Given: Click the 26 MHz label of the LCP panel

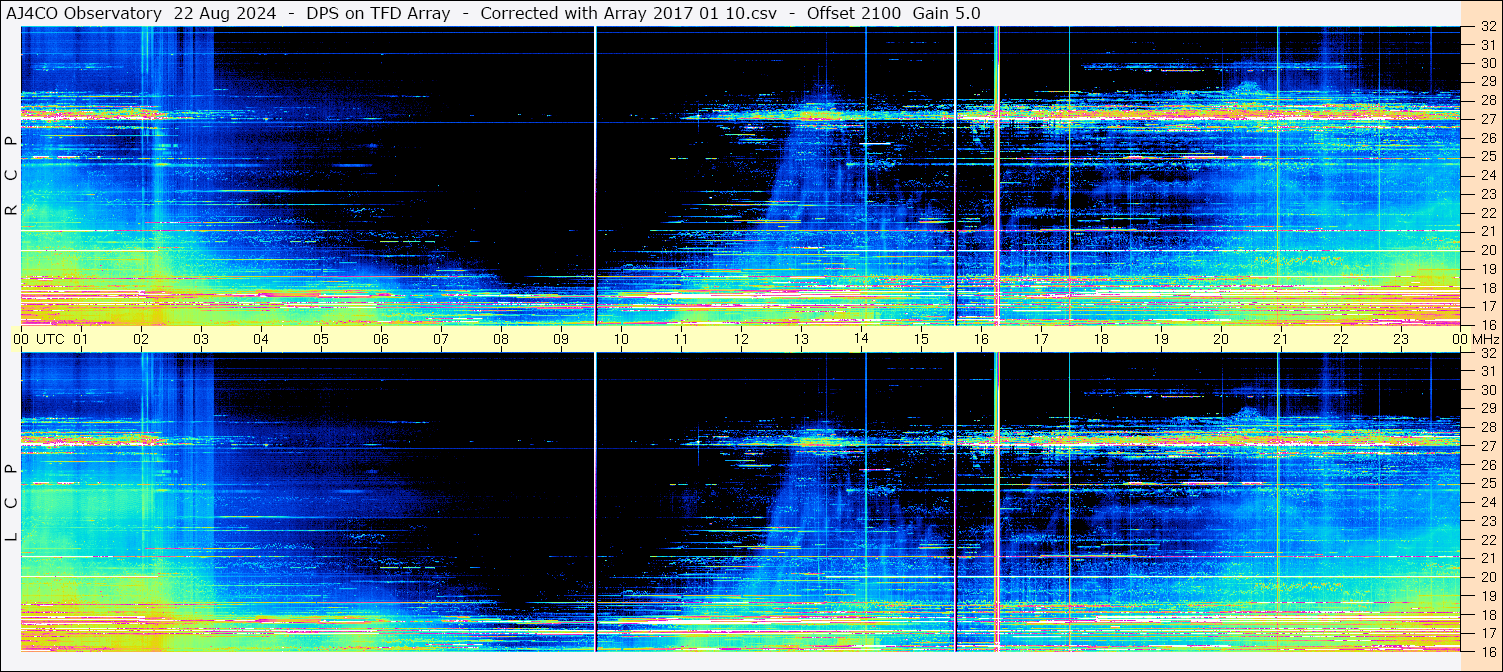Looking at the screenshot, I should pos(1487,465).
